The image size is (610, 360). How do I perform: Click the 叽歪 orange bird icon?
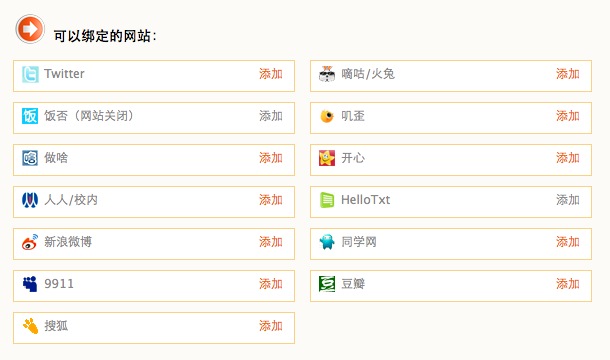pyautogui.click(x=327, y=116)
